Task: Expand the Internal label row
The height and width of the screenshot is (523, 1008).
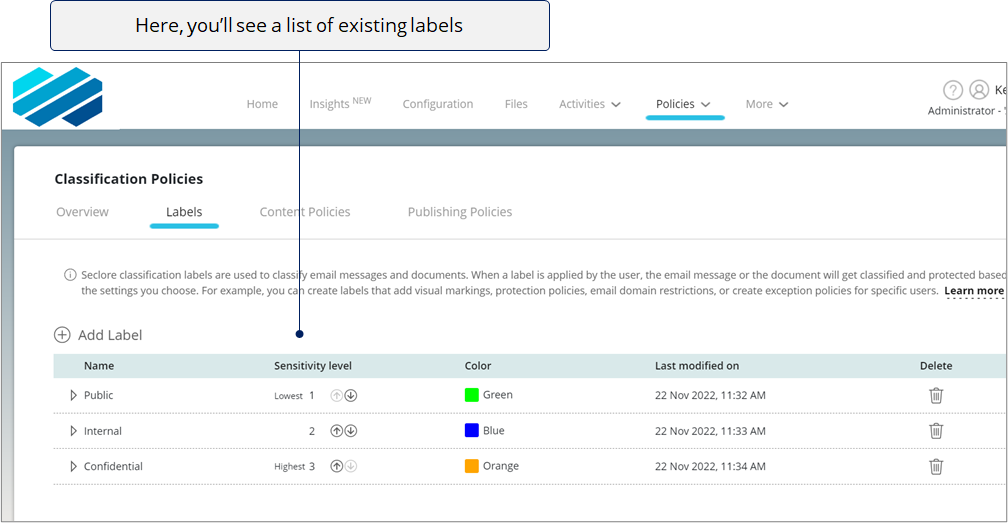Action: coord(73,431)
